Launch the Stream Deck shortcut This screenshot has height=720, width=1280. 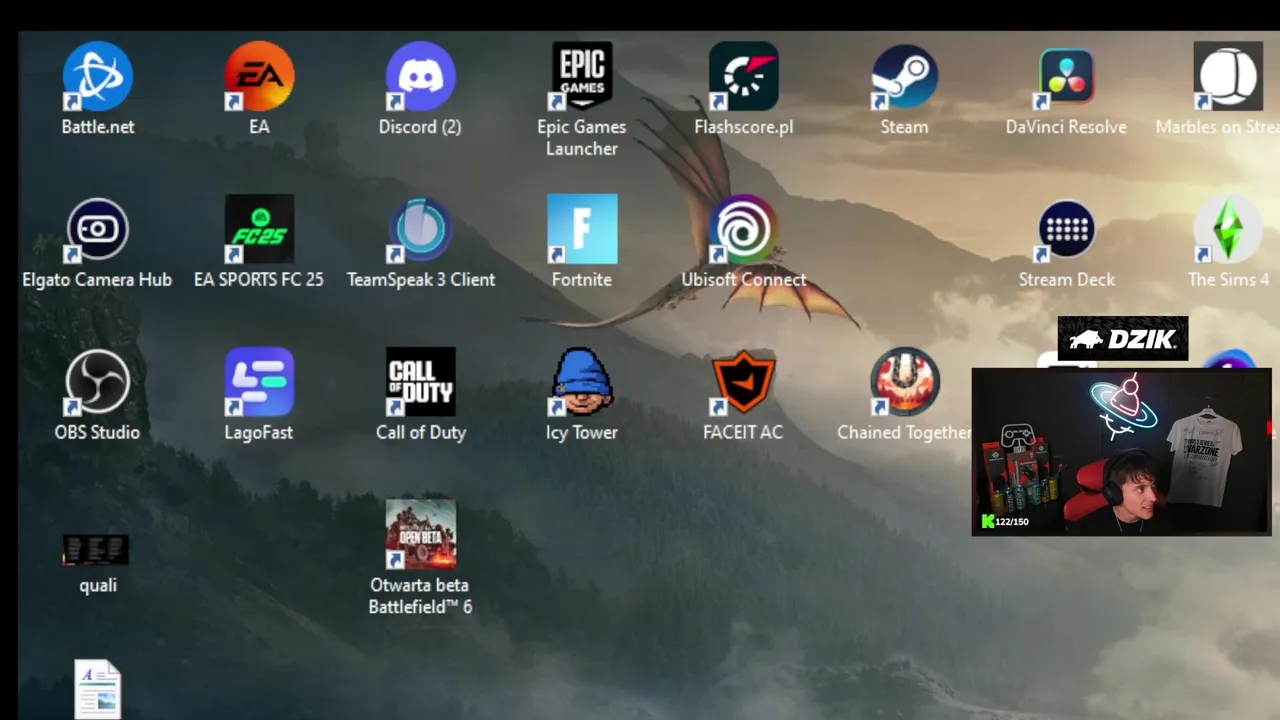[x=1066, y=230]
